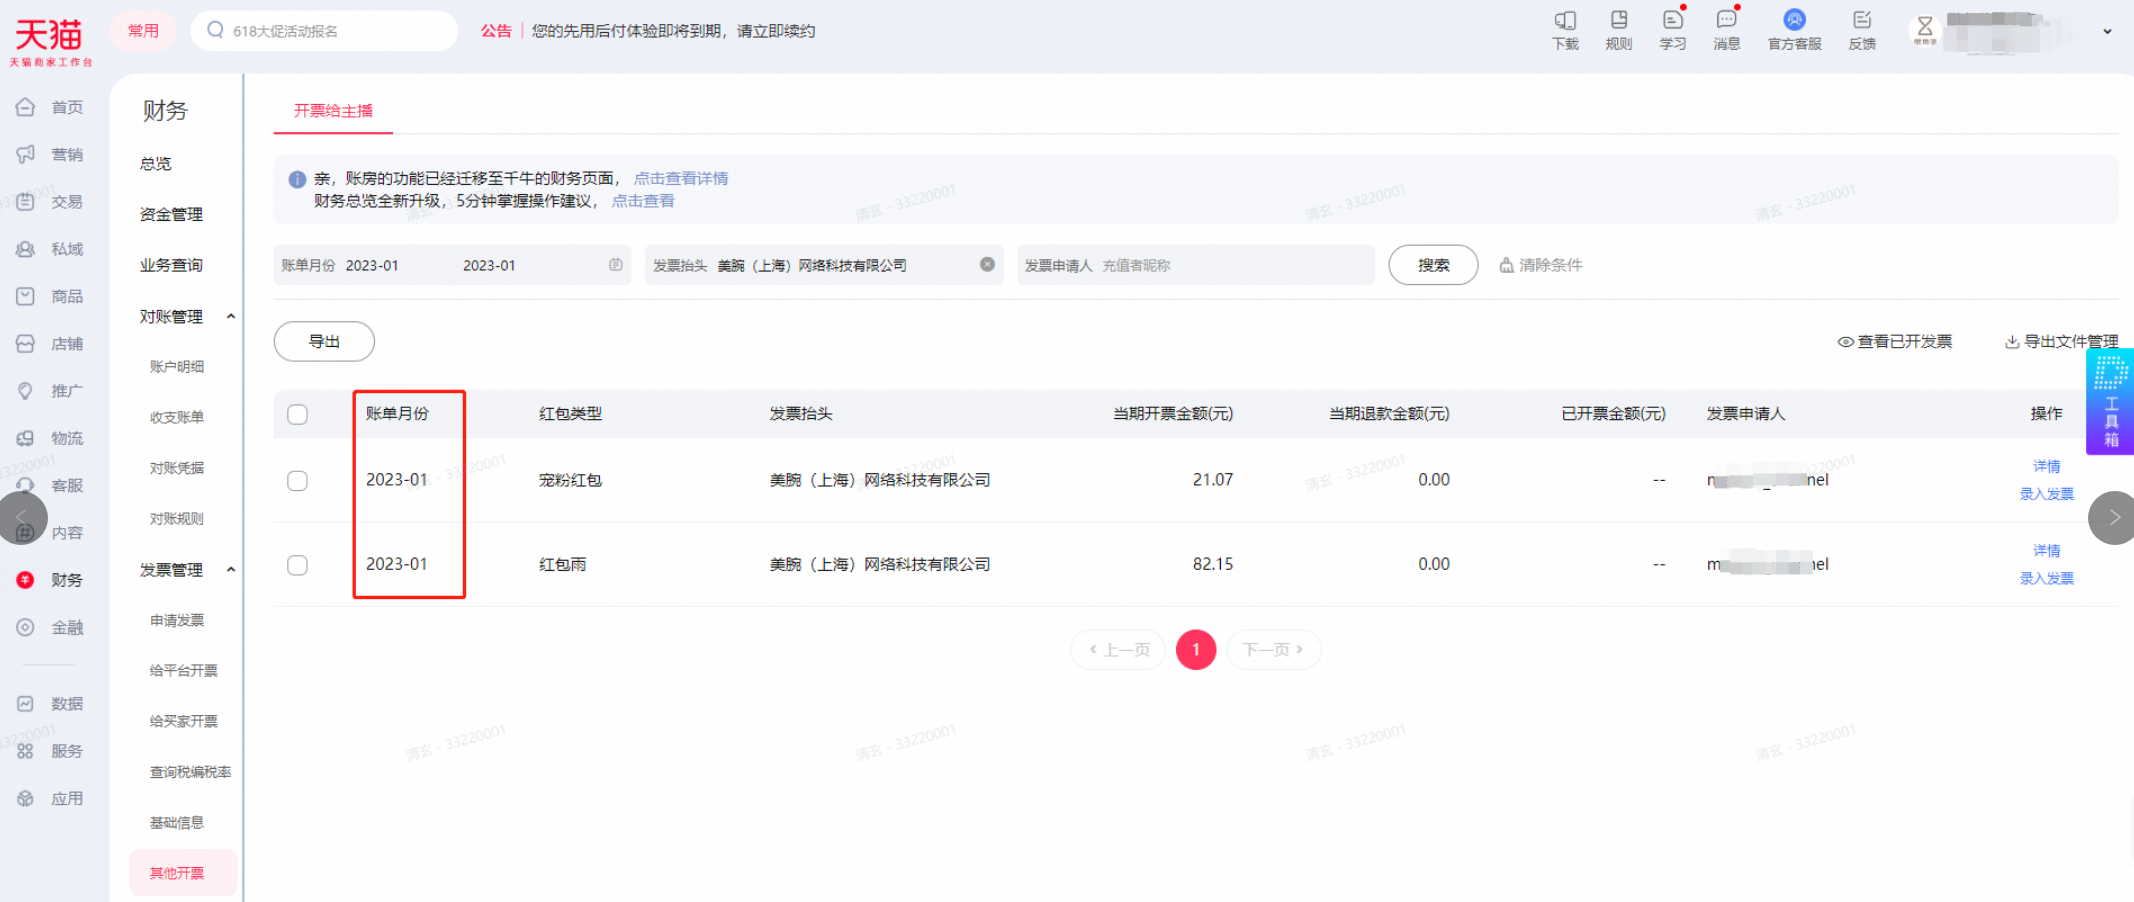Viewport: 2134px width, 902px height.
Task: Open 详情 for 宠粉红包 row
Action: point(2046,467)
